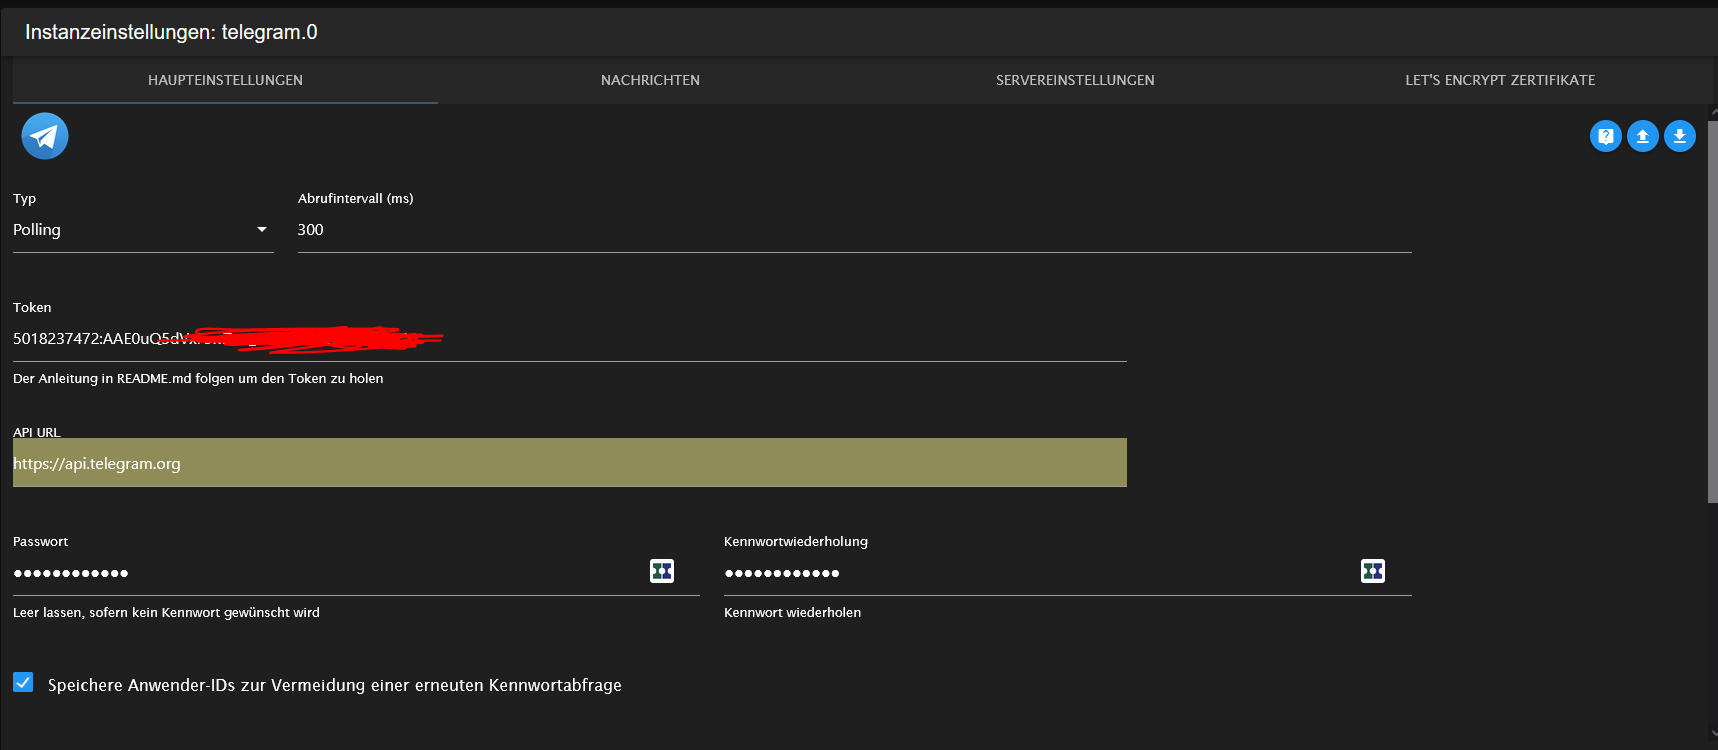Click password manager icon in Passwort field
Viewport: 1718px width, 750px height.
pos(662,571)
